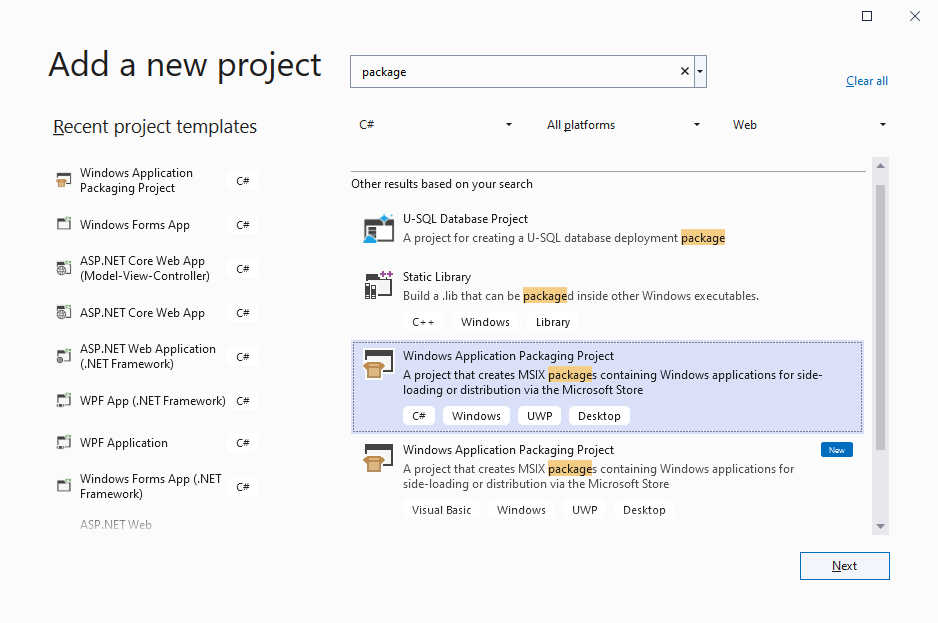
Task: Click the U-SQL Database Project icon
Action: pyautogui.click(x=378, y=228)
